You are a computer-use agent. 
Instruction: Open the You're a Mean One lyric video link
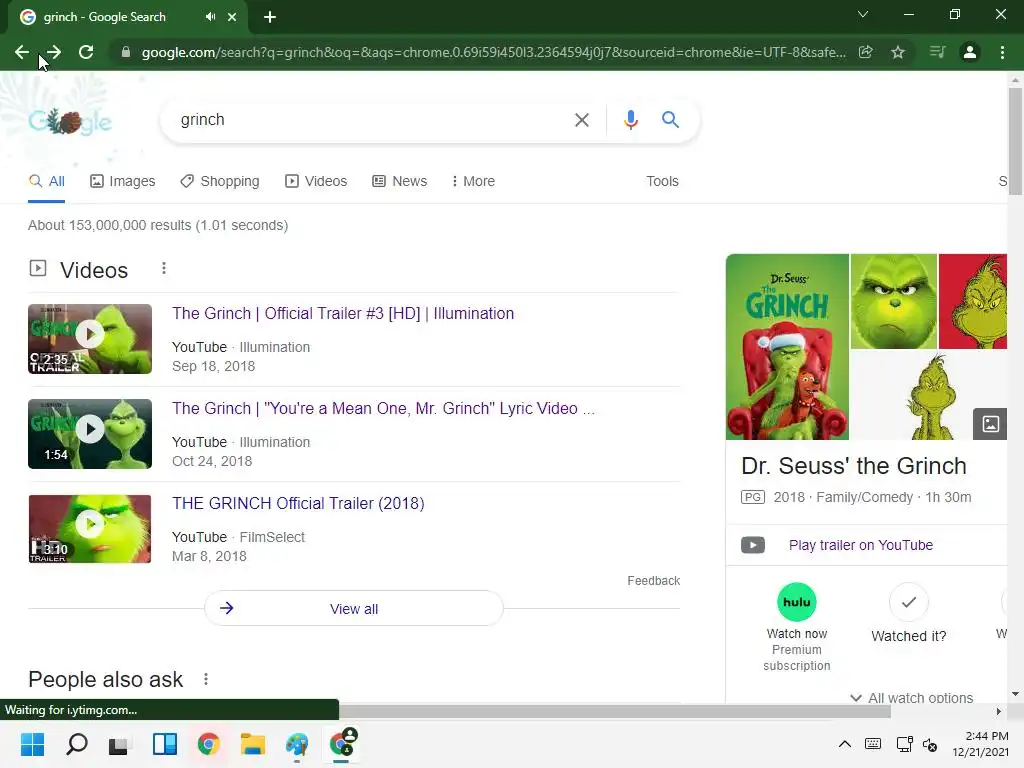point(383,409)
